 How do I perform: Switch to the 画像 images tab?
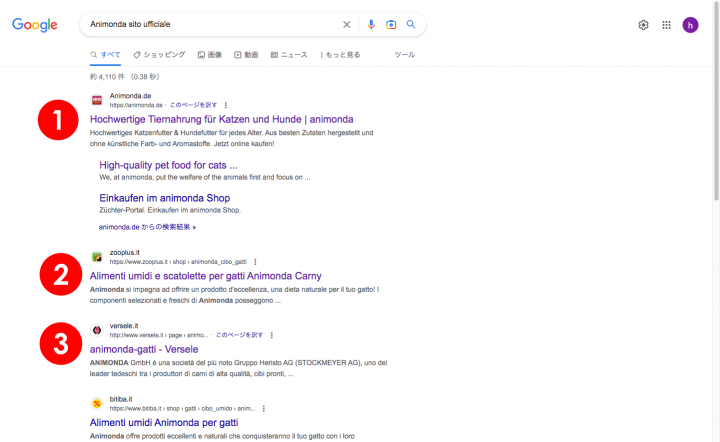[x=210, y=54]
